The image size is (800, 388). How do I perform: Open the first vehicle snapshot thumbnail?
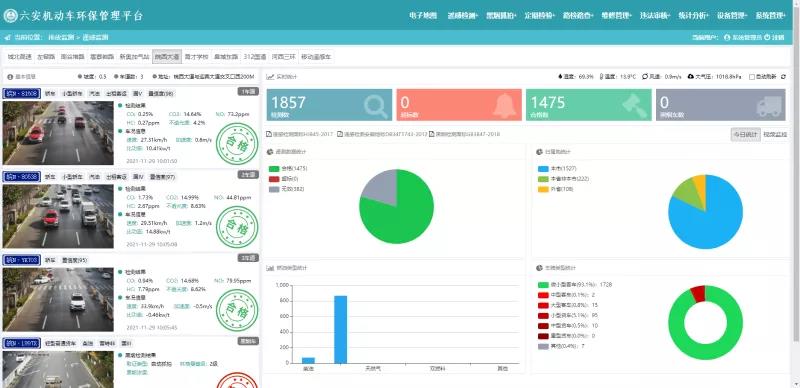pyautogui.click(x=58, y=133)
